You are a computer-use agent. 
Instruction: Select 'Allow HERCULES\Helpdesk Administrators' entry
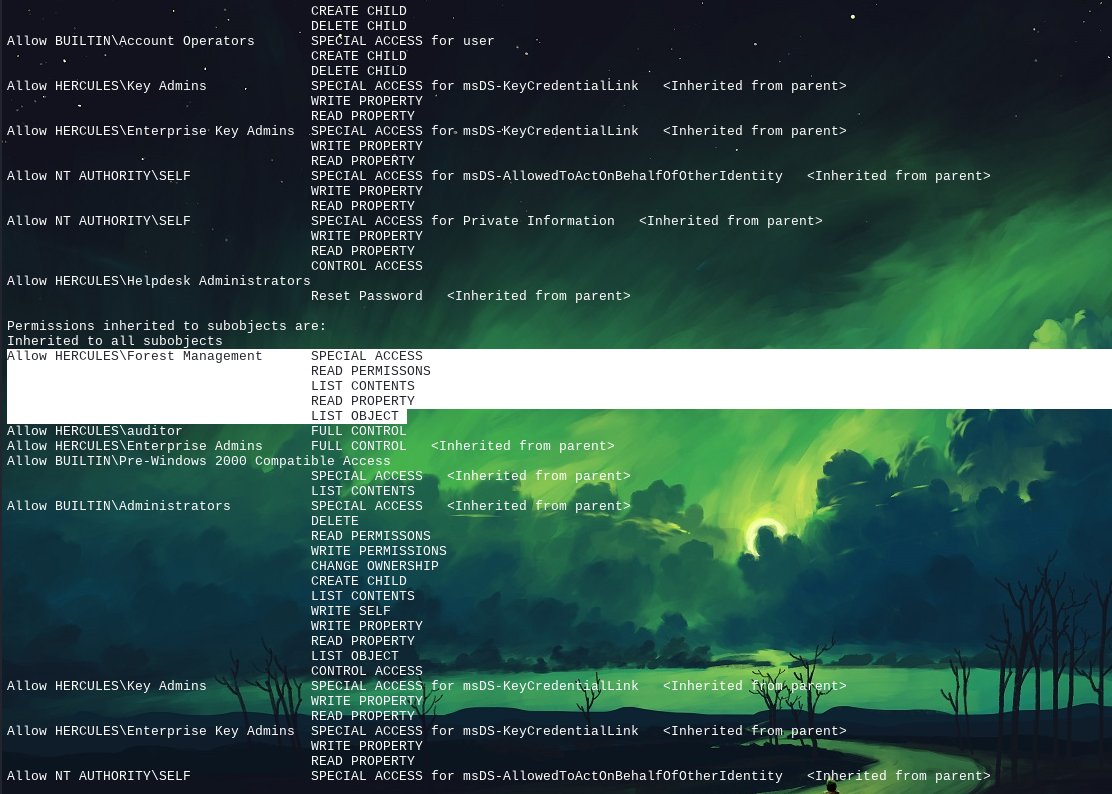159,281
